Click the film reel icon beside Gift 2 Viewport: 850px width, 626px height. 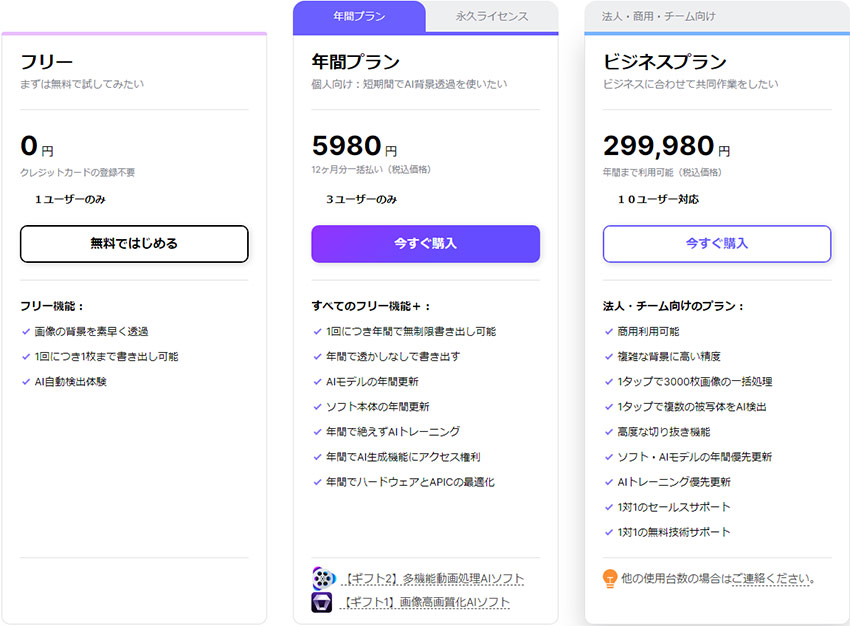click(323, 579)
